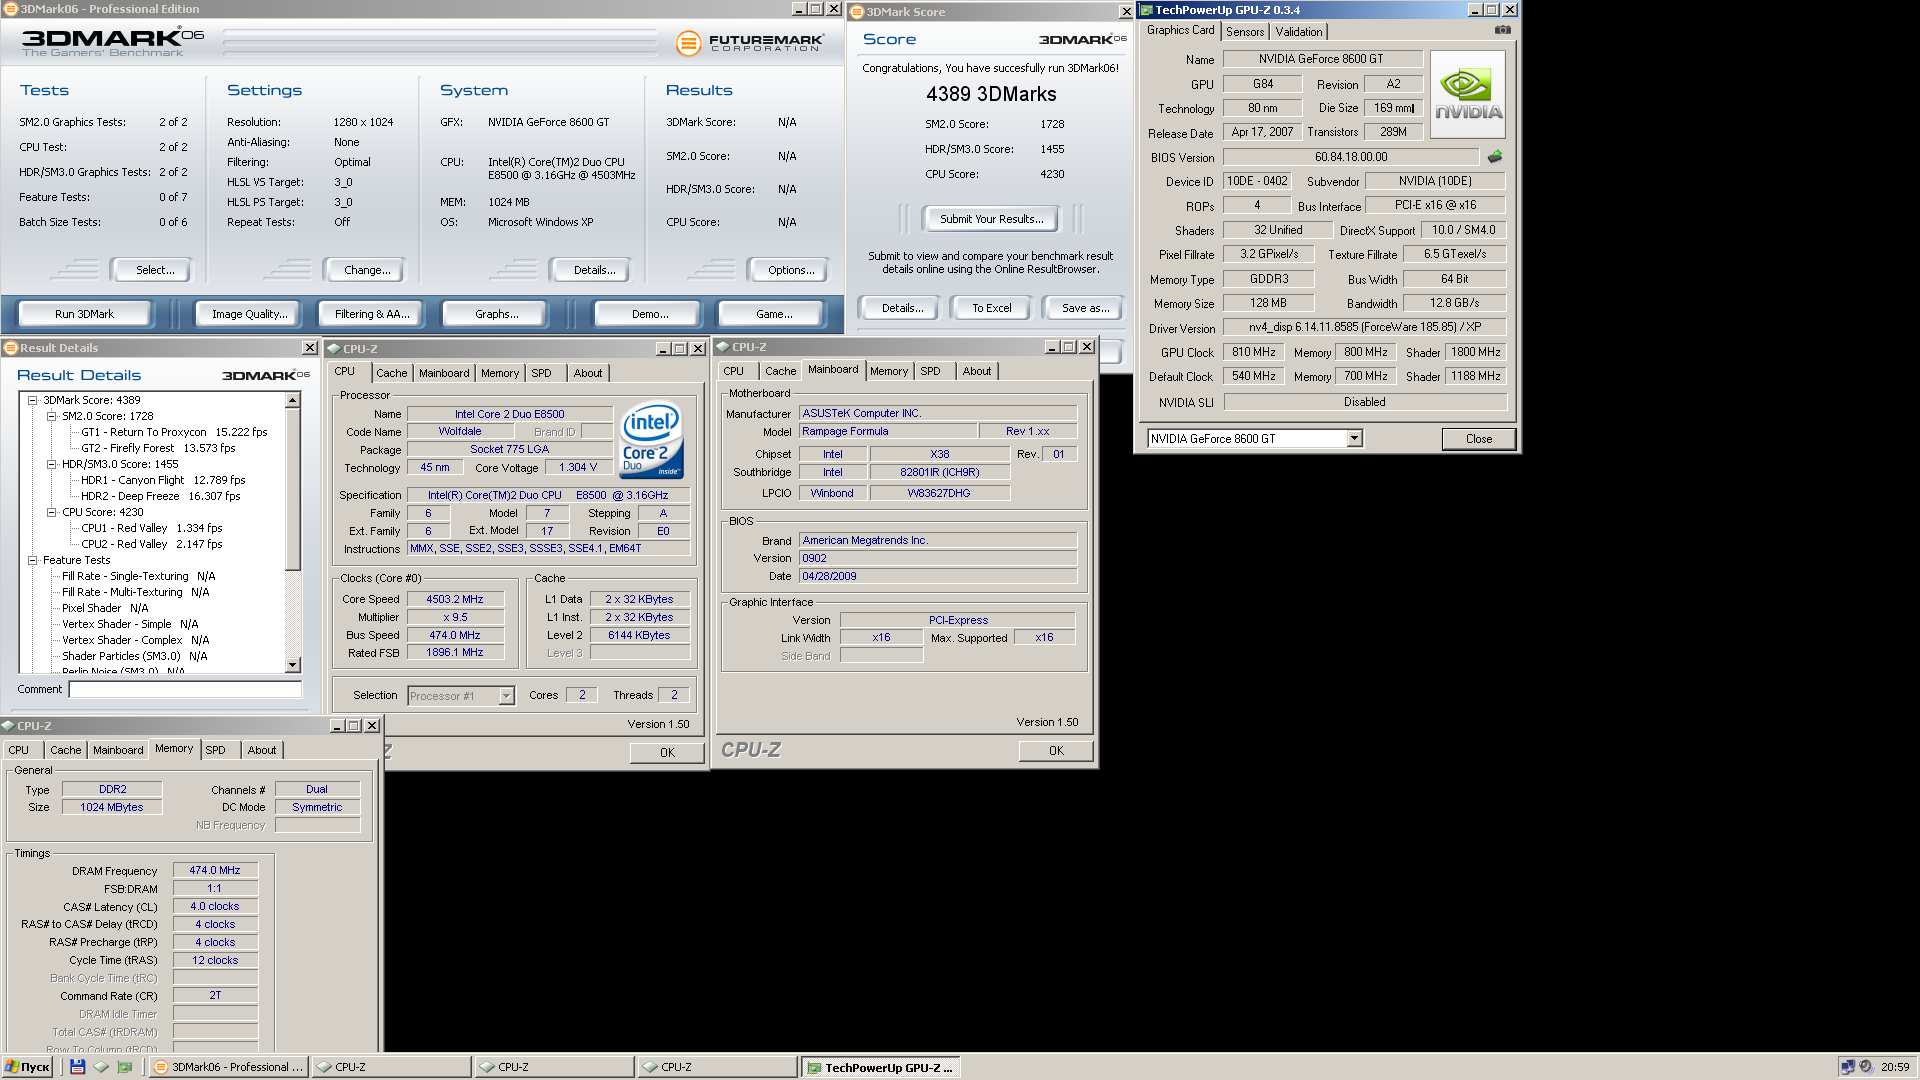Click OK in CPU-Z Mainboard window
Image resolution: width=1920 pixels, height=1080 pixels.
pyautogui.click(x=1056, y=751)
